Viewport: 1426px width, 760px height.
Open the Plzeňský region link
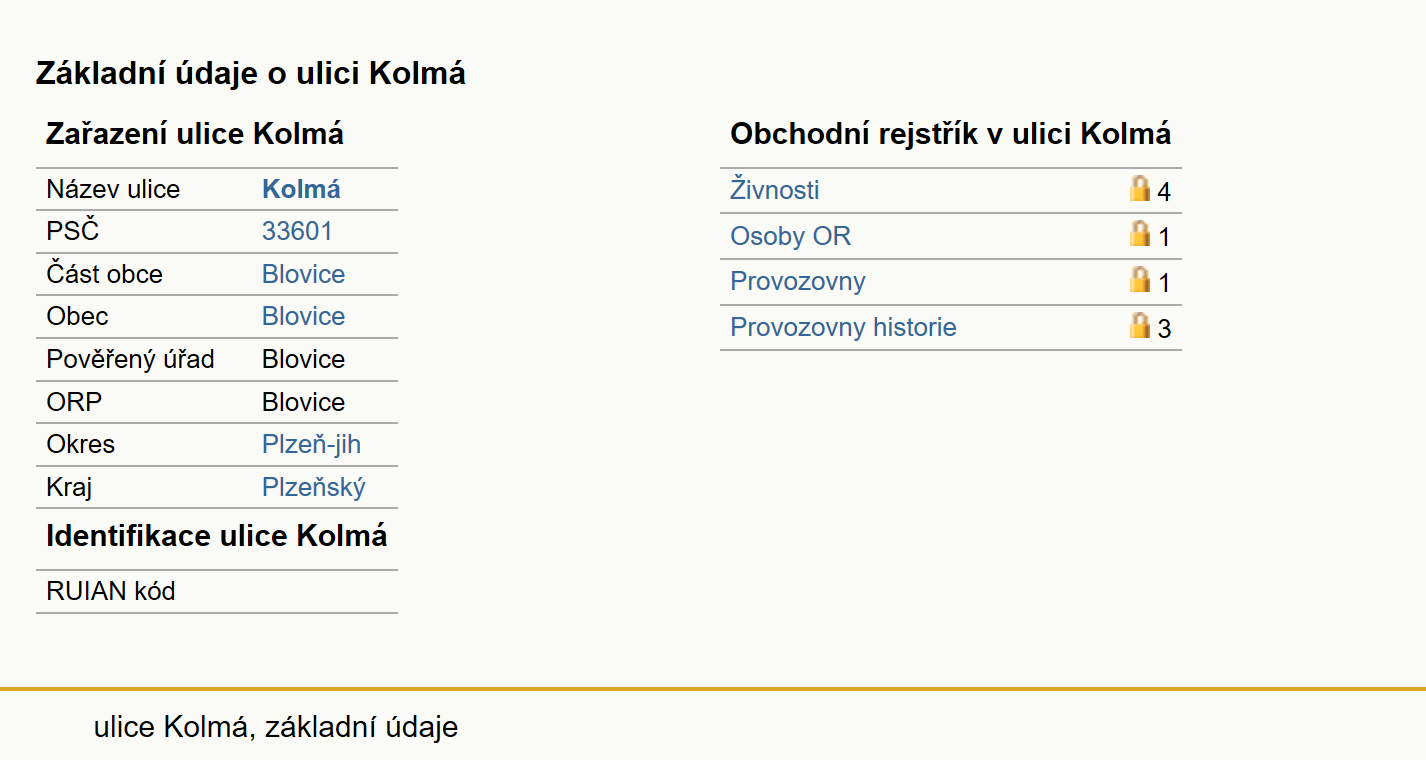pos(314,487)
